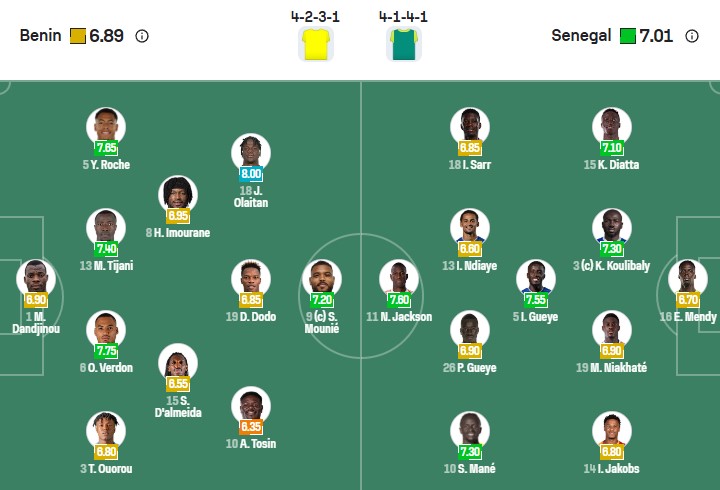Select S. Mané player avatar

pos(469,429)
